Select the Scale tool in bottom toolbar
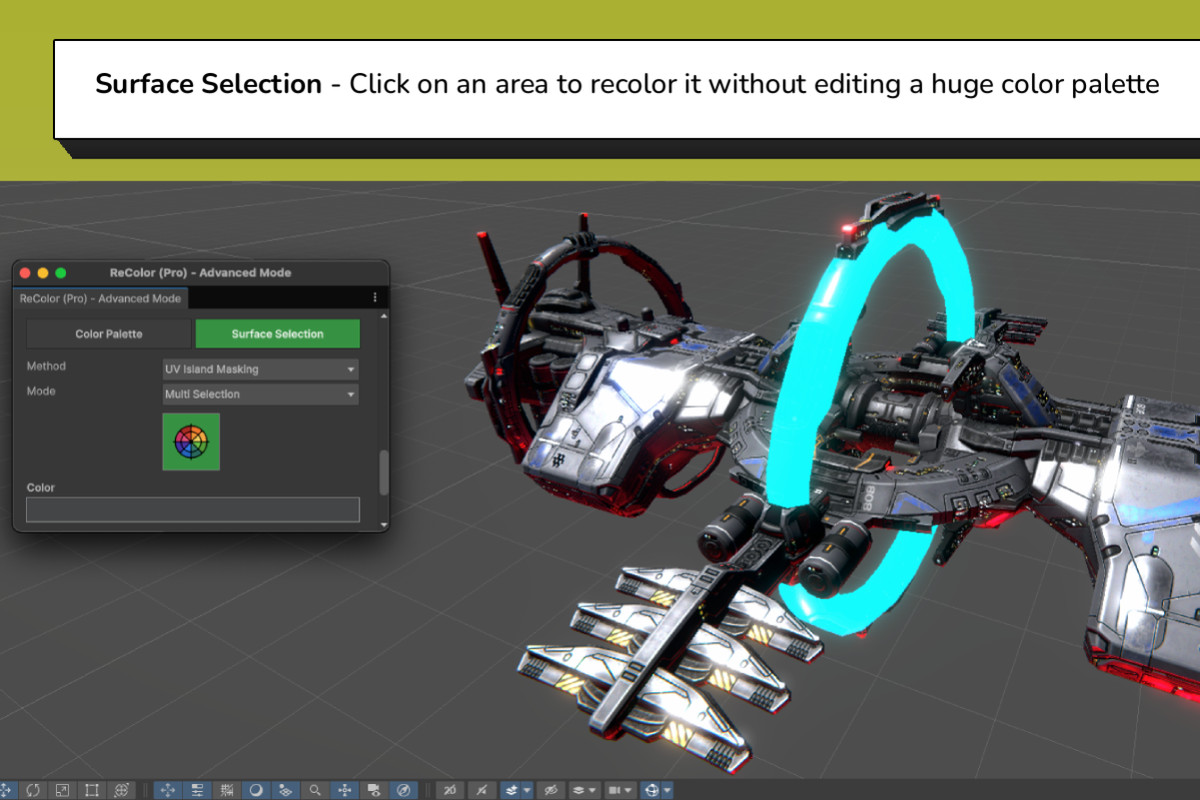This screenshot has width=1200, height=800. click(x=62, y=790)
